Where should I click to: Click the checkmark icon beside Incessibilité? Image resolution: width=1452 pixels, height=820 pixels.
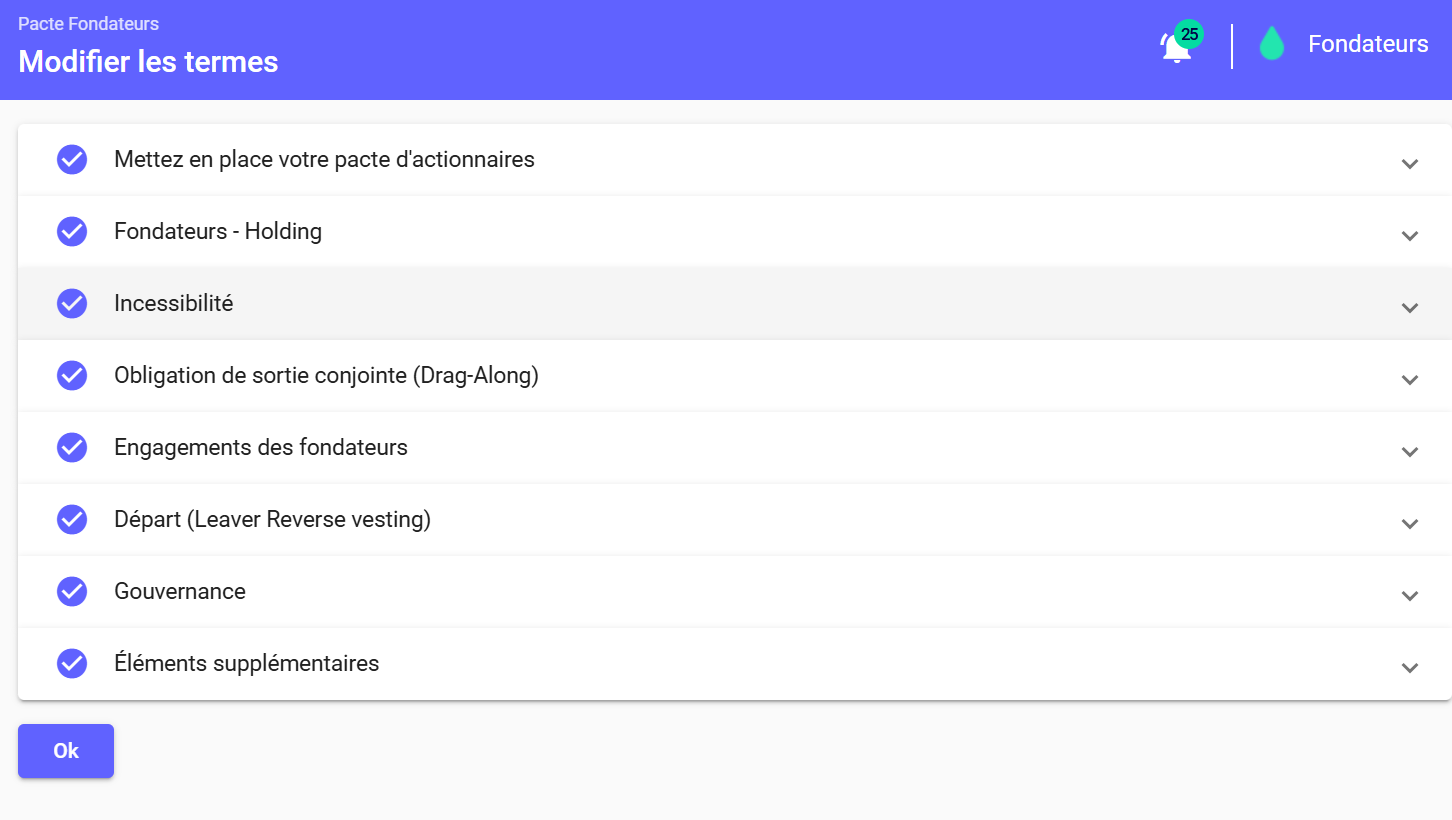(x=72, y=303)
